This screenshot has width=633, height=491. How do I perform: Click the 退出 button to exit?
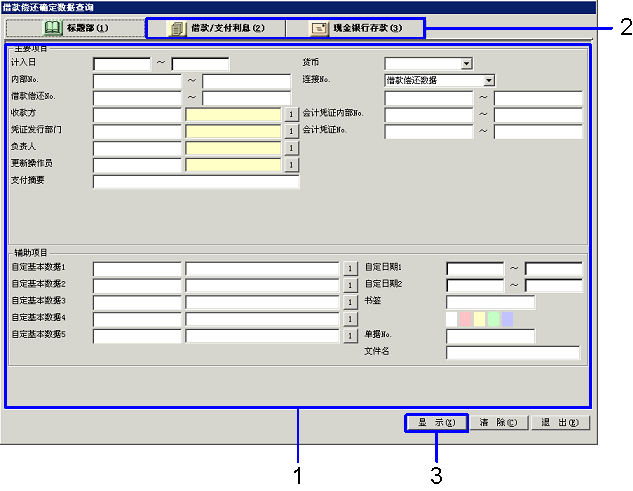[559, 423]
